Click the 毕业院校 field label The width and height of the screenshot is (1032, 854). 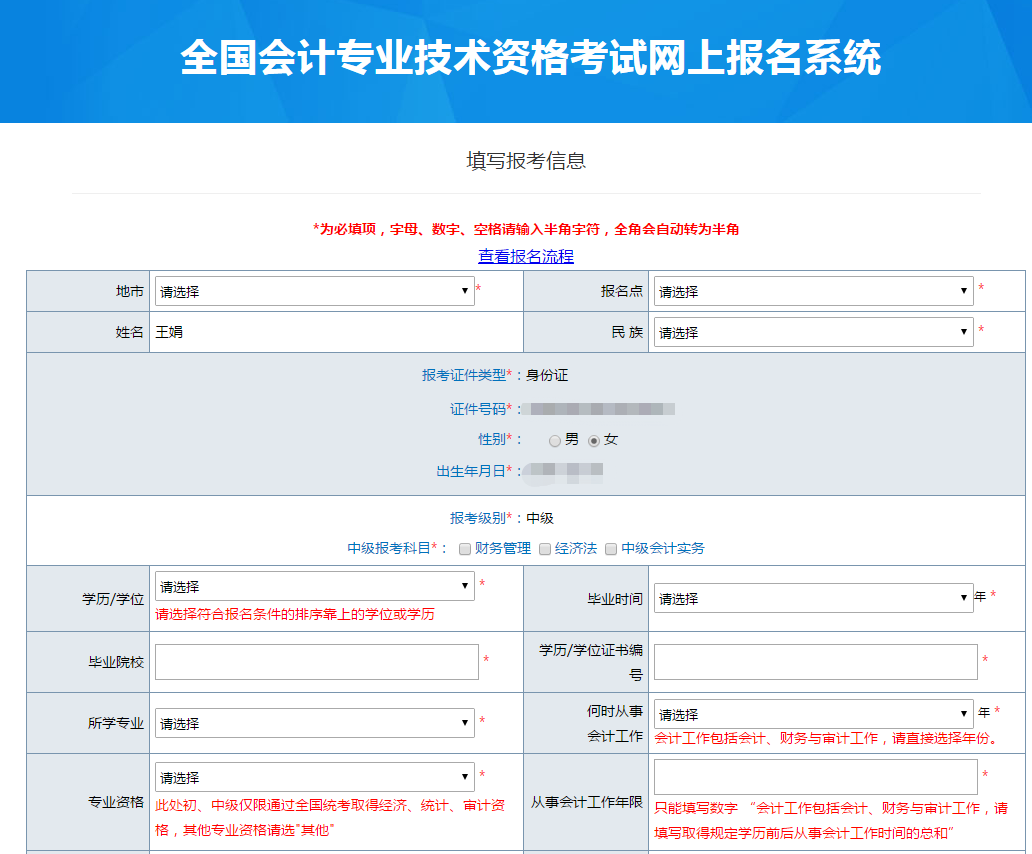(116, 663)
